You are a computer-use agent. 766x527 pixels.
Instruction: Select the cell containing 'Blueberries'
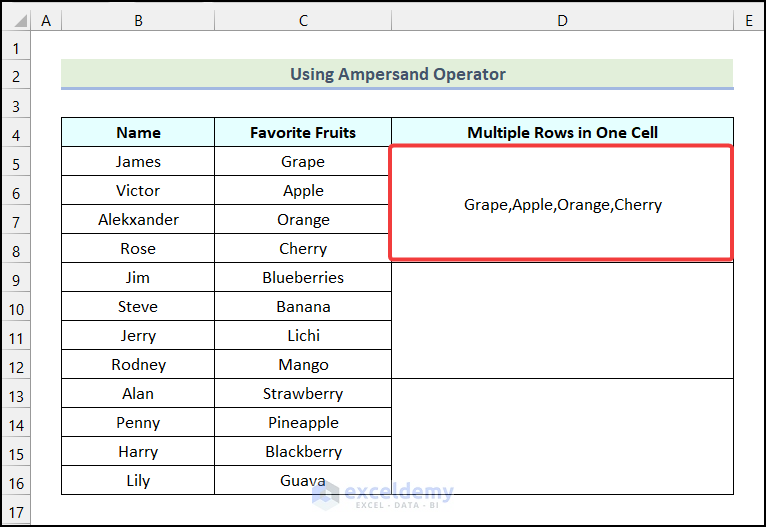303,278
